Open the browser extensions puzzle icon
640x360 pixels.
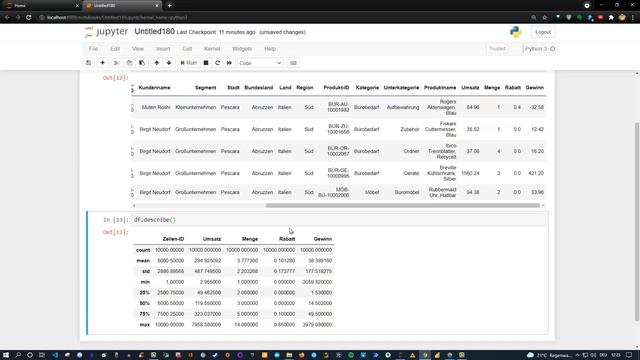pos(611,18)
